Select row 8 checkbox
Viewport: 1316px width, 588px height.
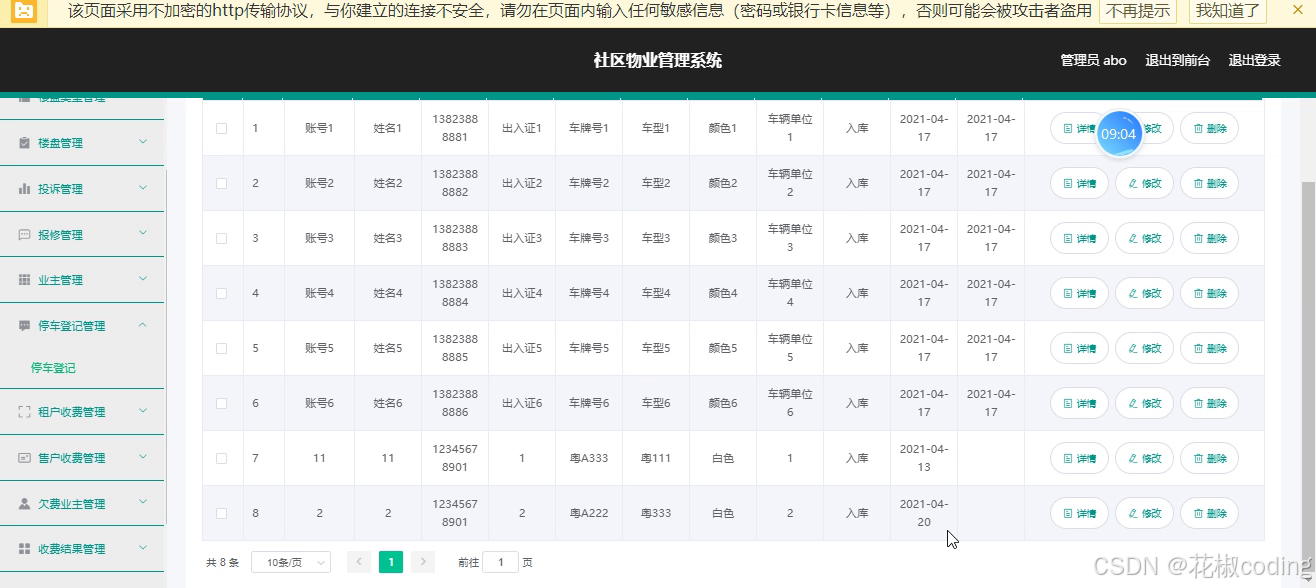pos(222,513)
